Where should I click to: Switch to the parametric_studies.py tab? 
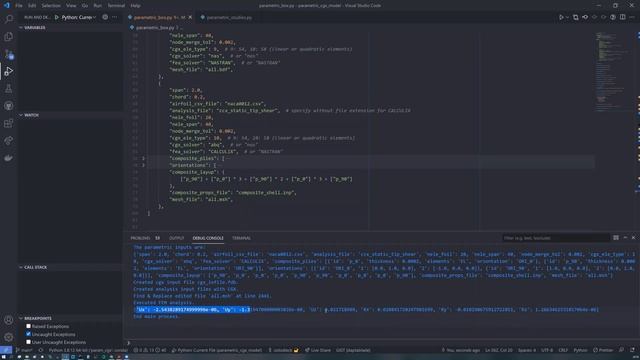pos(226,17)
